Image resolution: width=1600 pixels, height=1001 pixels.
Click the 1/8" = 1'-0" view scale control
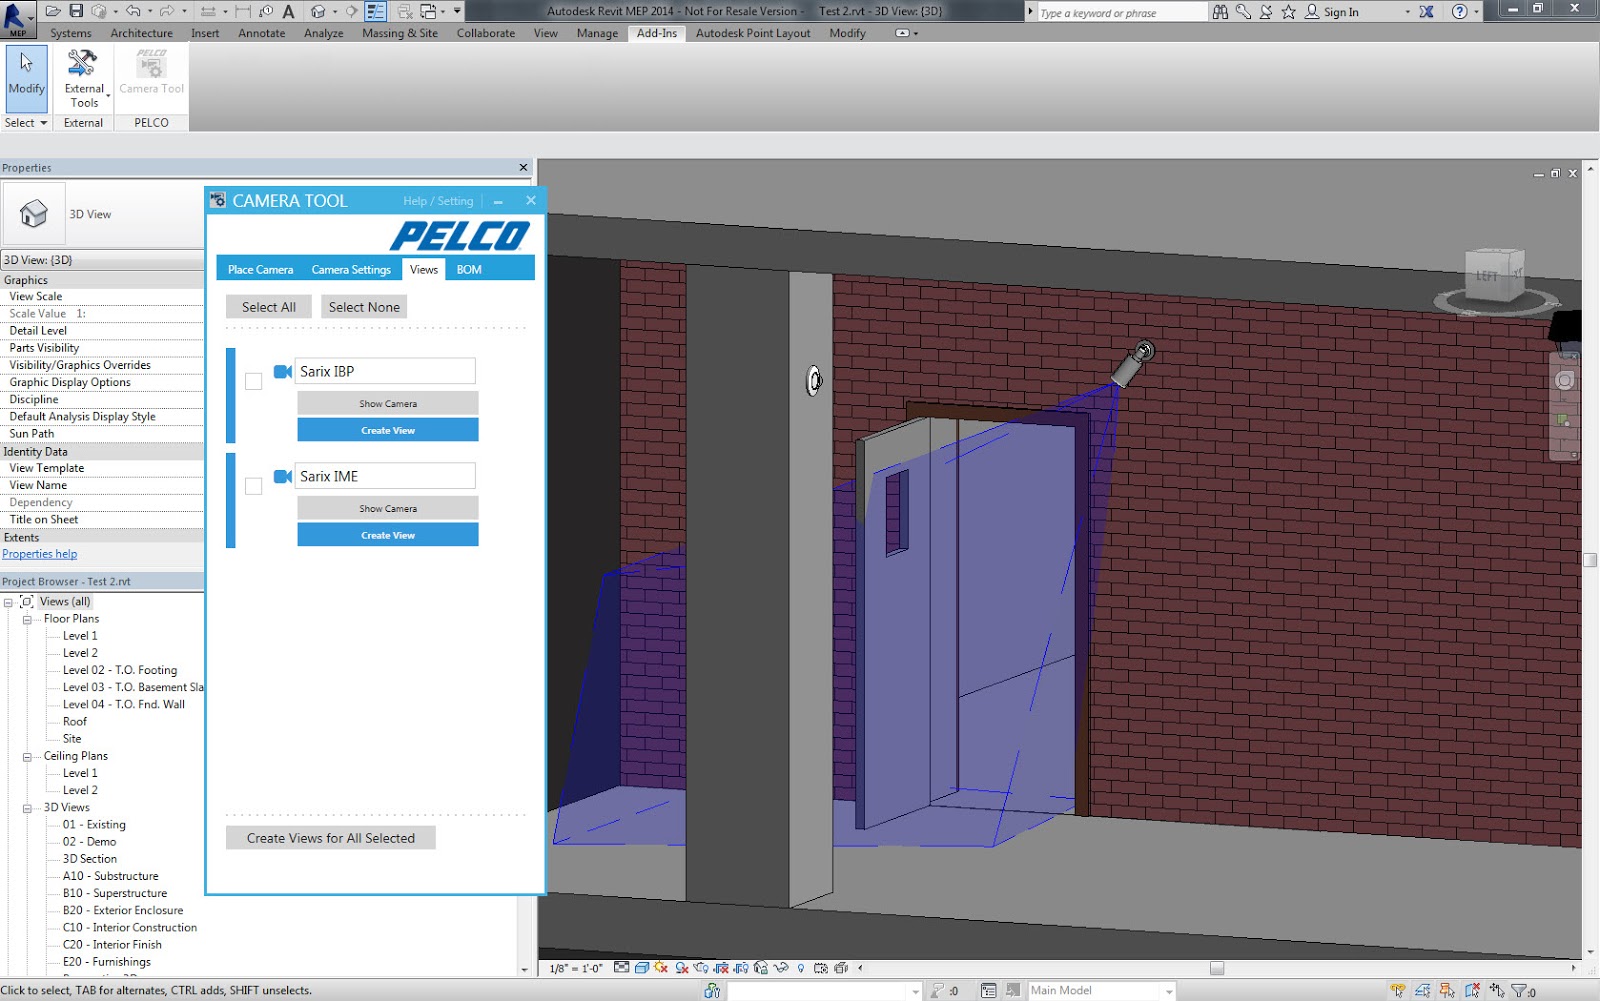(x=575, y=967)
